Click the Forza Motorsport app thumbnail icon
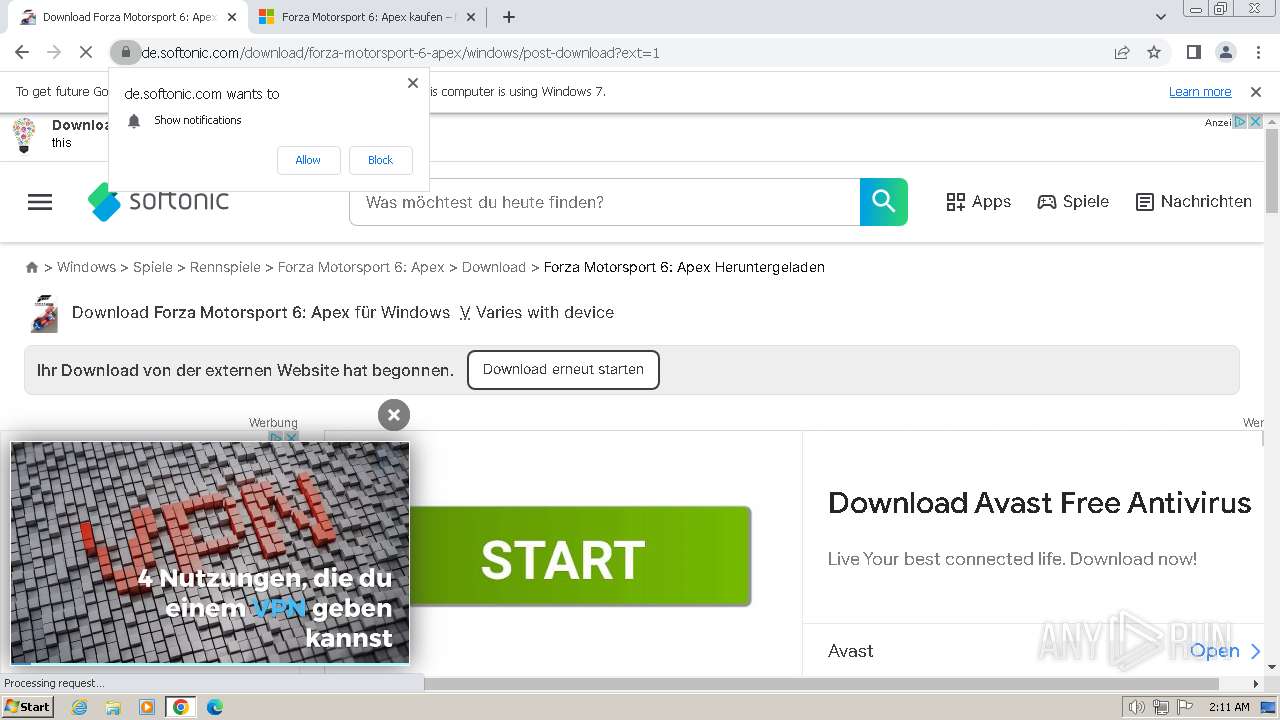The width and height of the screenshot is (1280, 720). point(44,313)
